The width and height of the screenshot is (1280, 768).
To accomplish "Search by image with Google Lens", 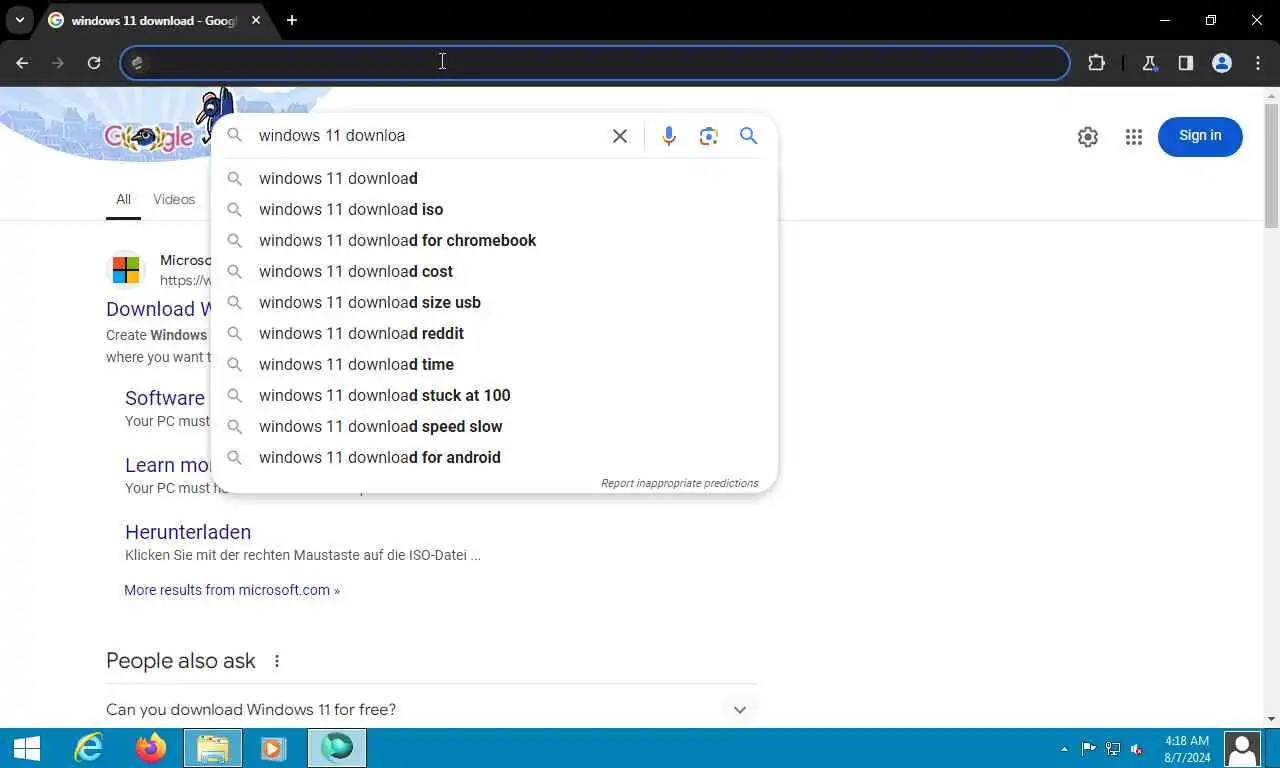I will [x=709, y=136].
